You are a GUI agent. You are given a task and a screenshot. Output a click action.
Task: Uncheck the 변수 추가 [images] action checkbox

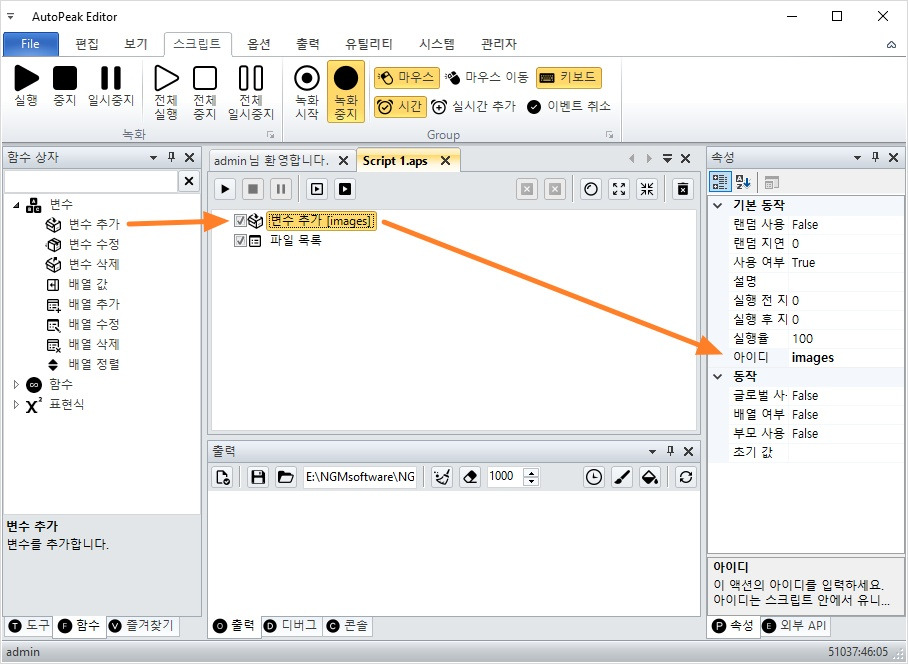pyautogui.click(x=240, y=221)
